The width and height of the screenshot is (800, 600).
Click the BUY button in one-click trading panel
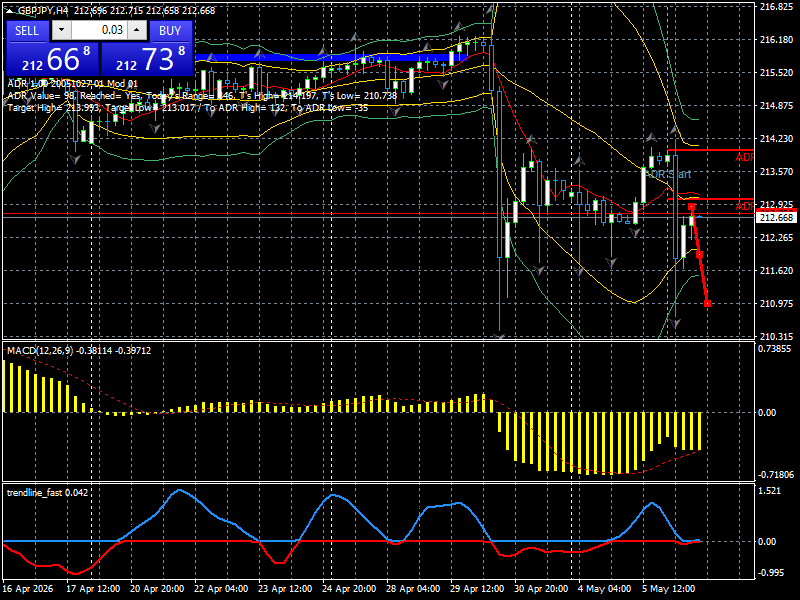(x=170, y=31)
